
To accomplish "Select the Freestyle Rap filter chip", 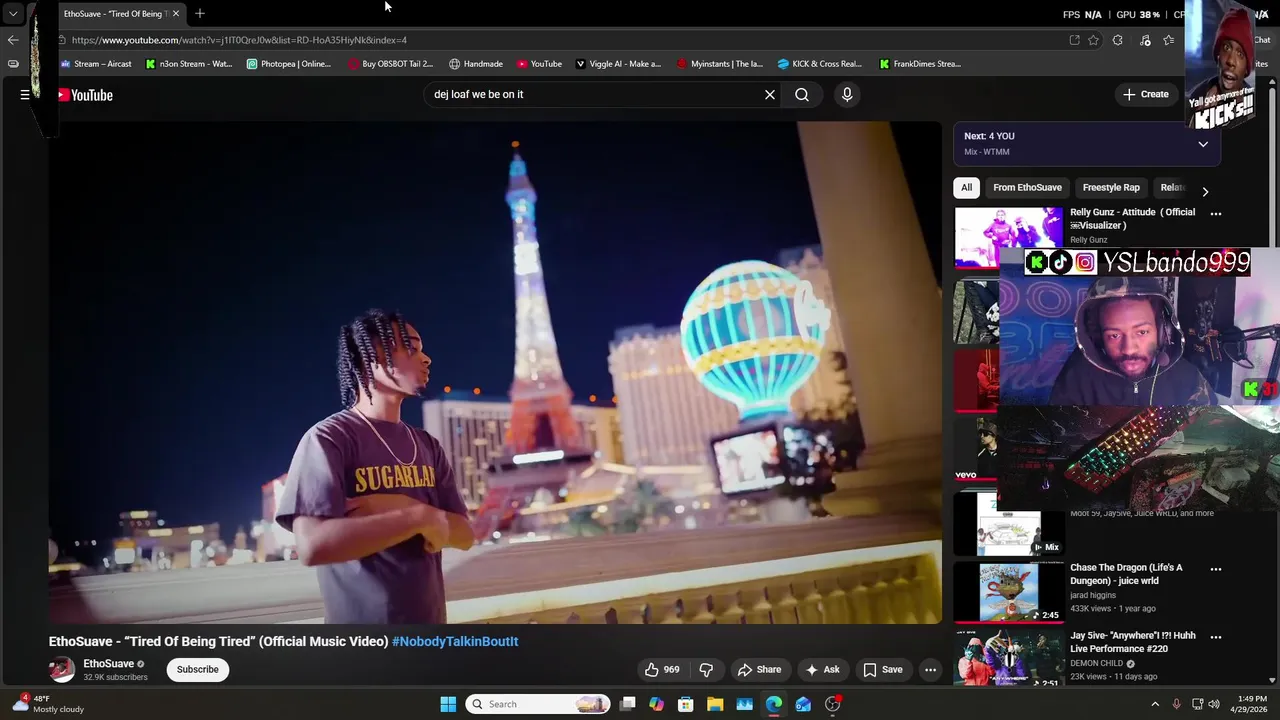I will (x=1111, y=188).
